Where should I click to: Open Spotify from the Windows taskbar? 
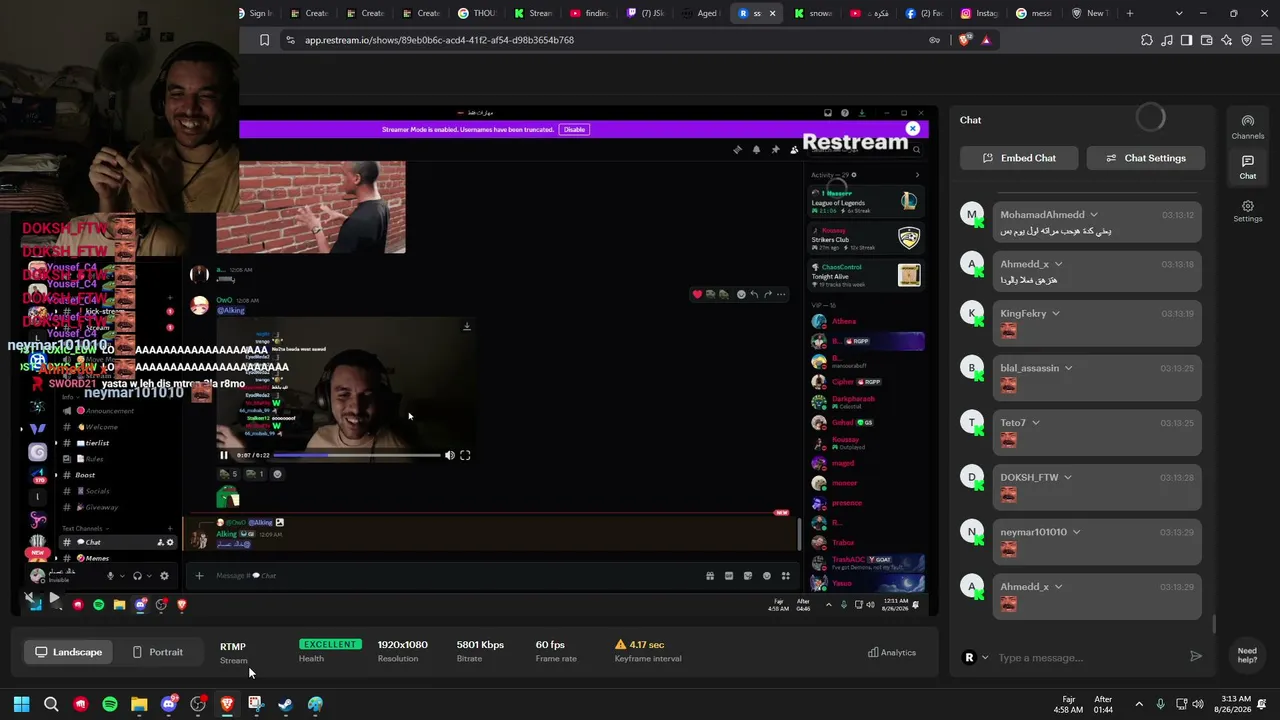[x=110, y=704]
